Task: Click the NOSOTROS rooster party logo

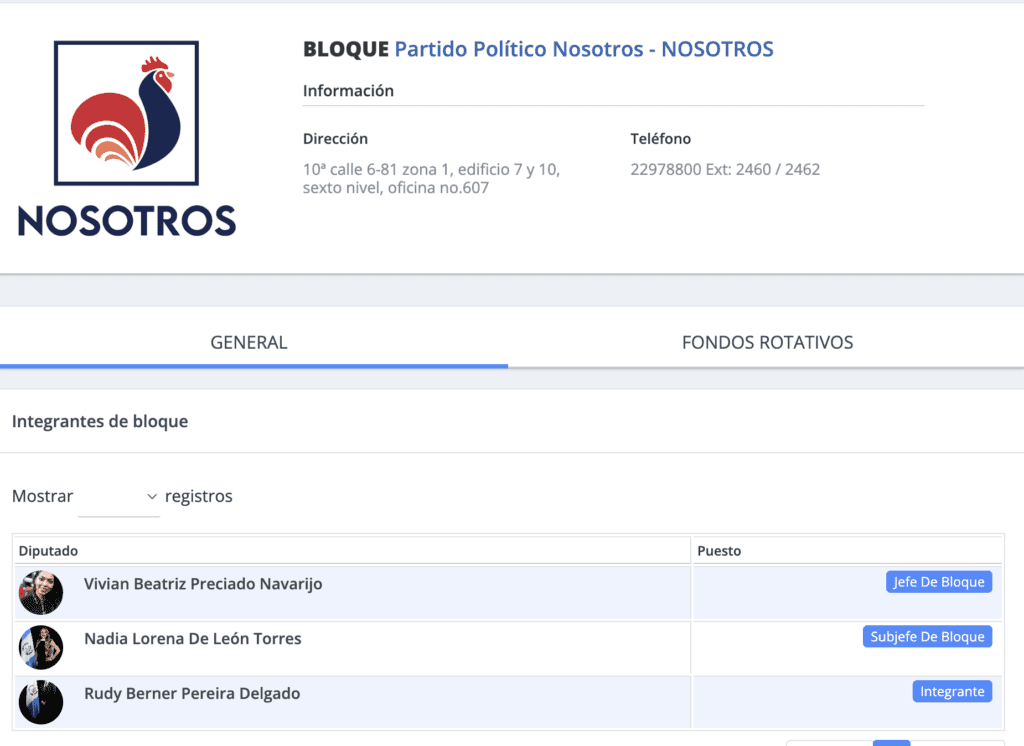Action: (127, 138)
